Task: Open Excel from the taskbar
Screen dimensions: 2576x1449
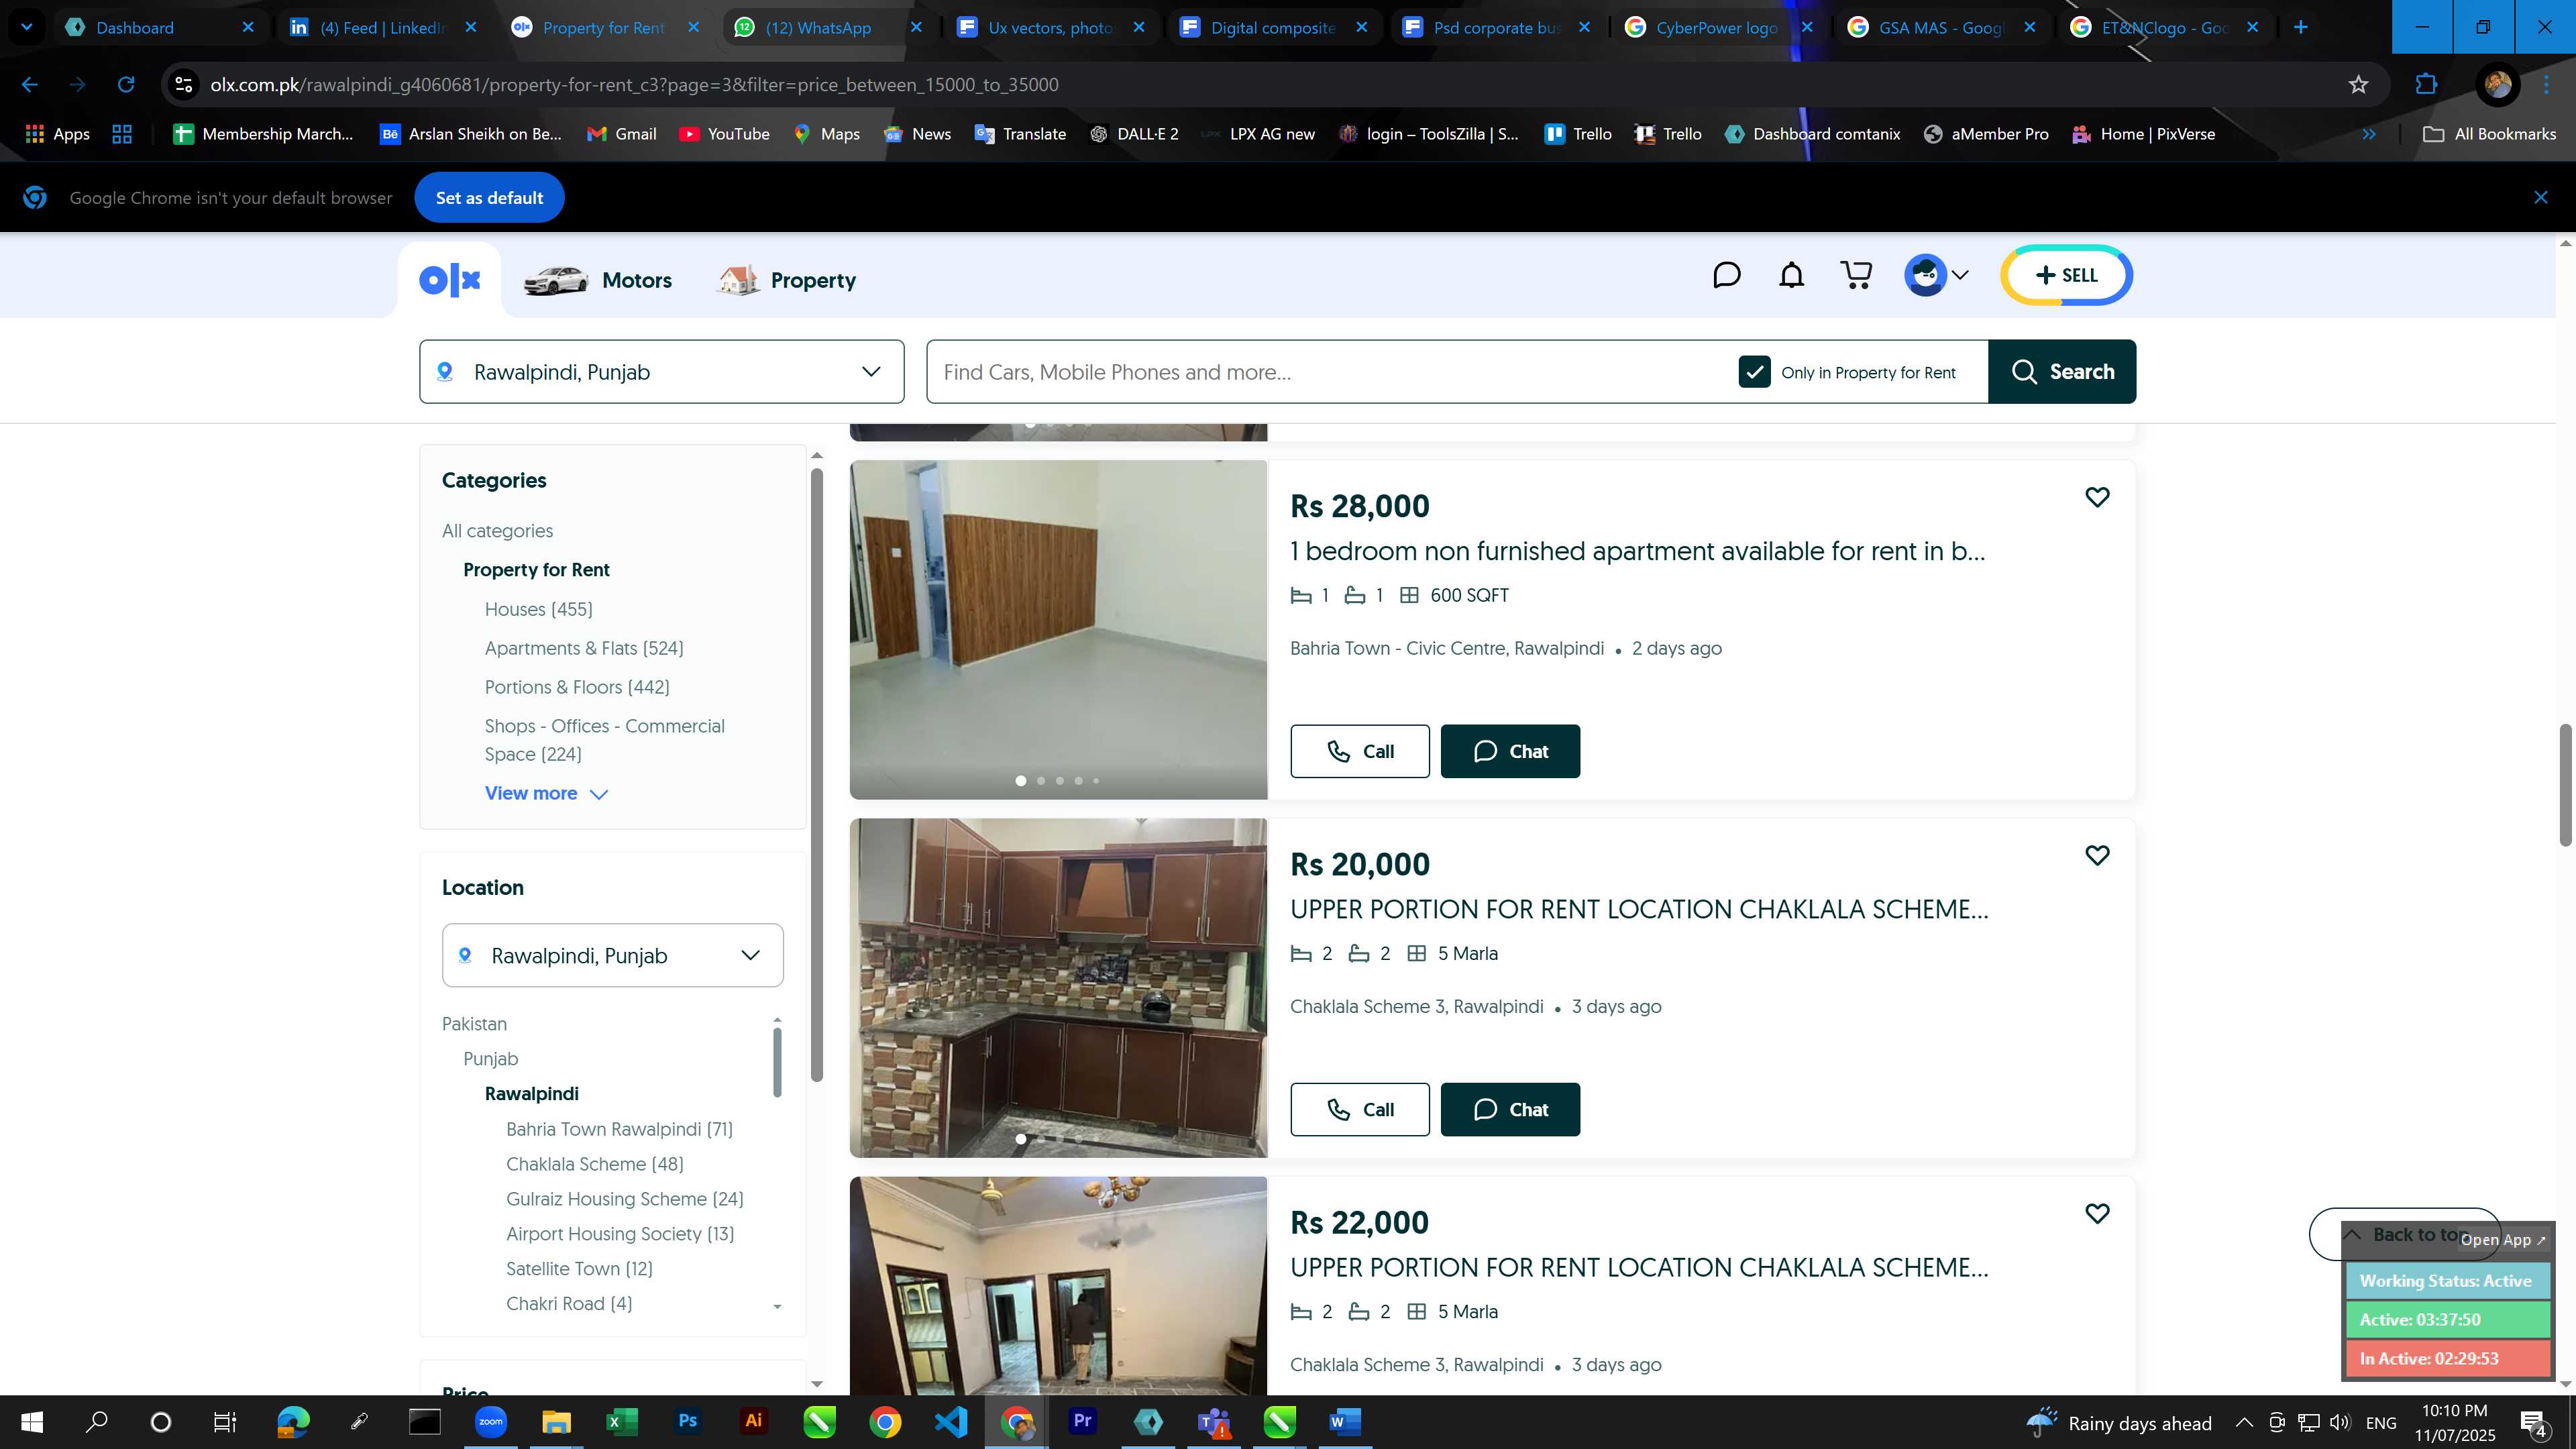Action: pos(621,1422)
